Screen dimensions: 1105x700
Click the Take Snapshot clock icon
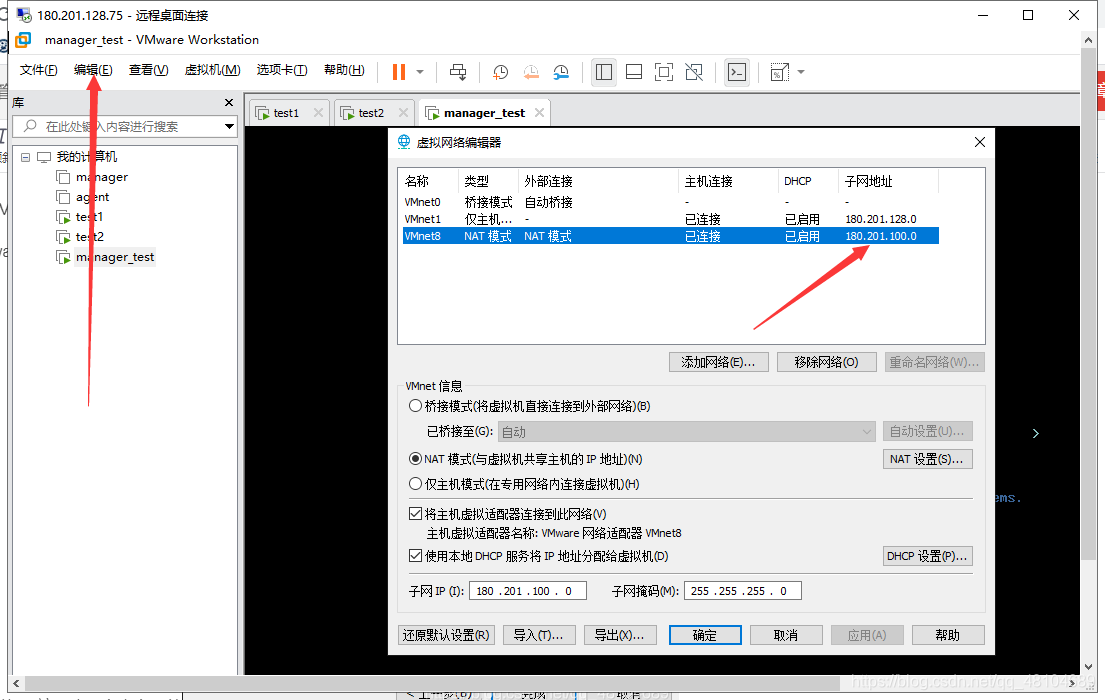(x=500, y=72)
